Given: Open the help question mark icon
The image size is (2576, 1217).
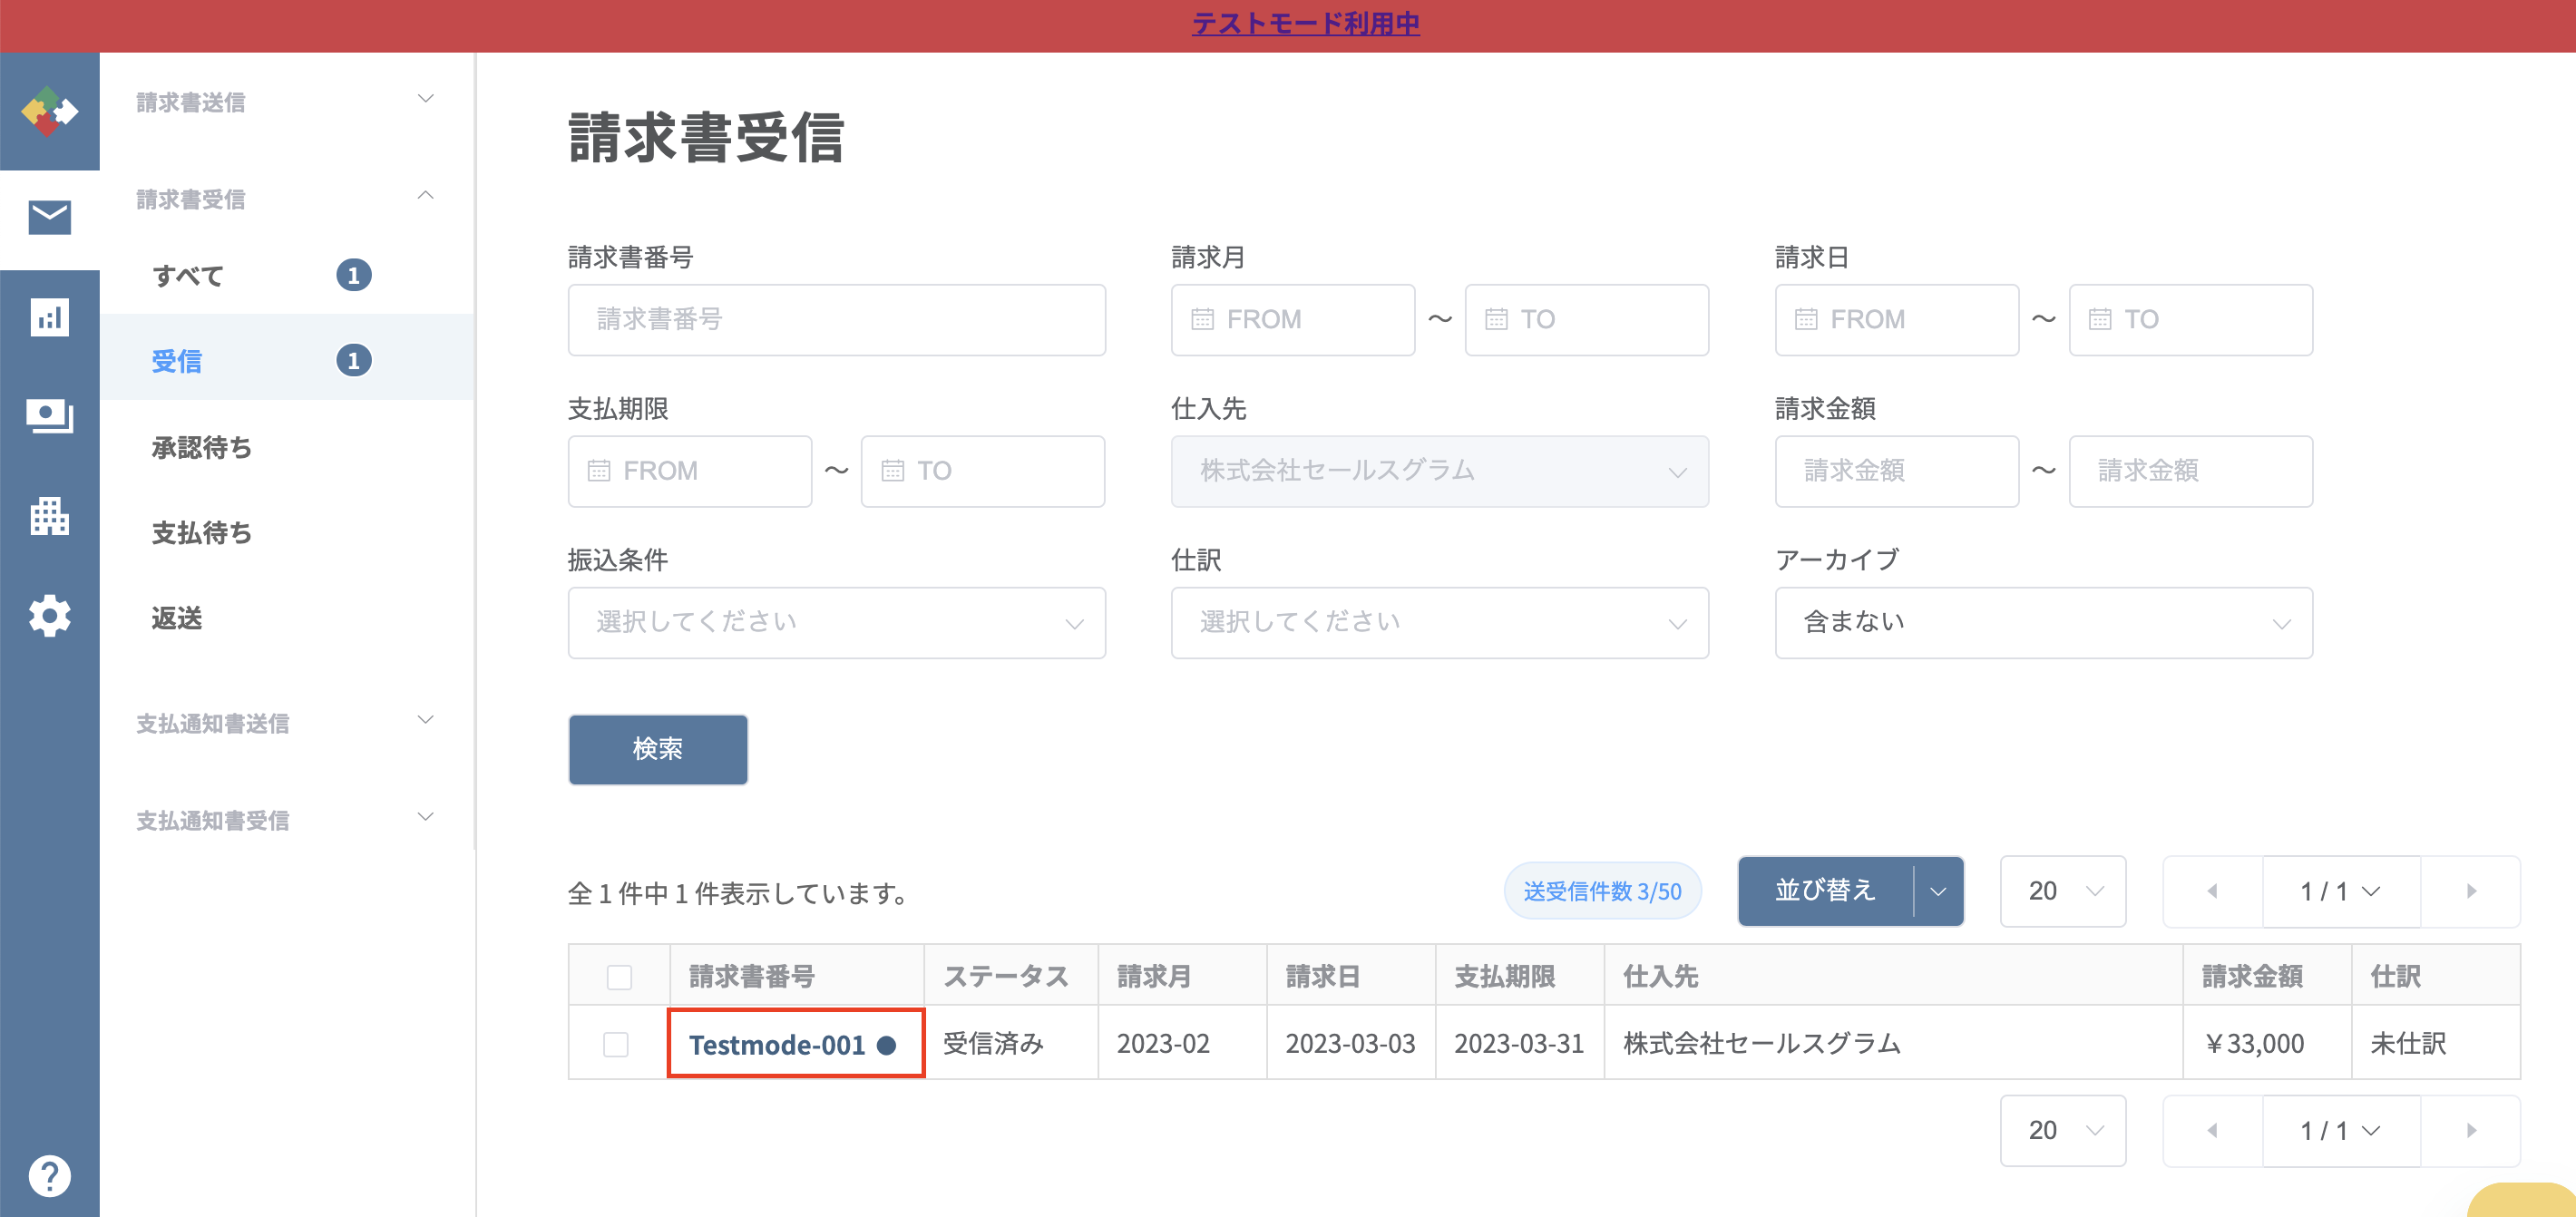Looking at the screenshot, I should pos(49,1175).
